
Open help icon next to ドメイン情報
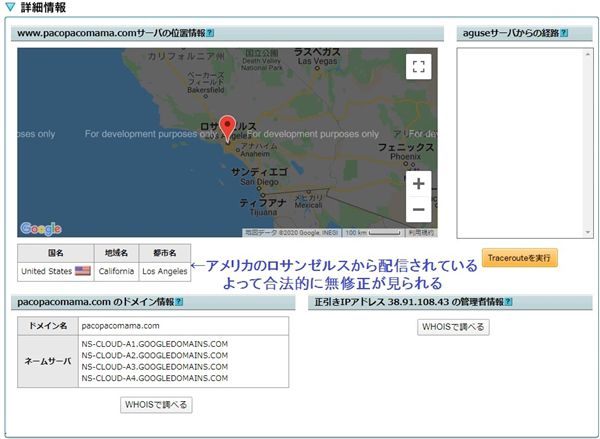pos(179,302)
